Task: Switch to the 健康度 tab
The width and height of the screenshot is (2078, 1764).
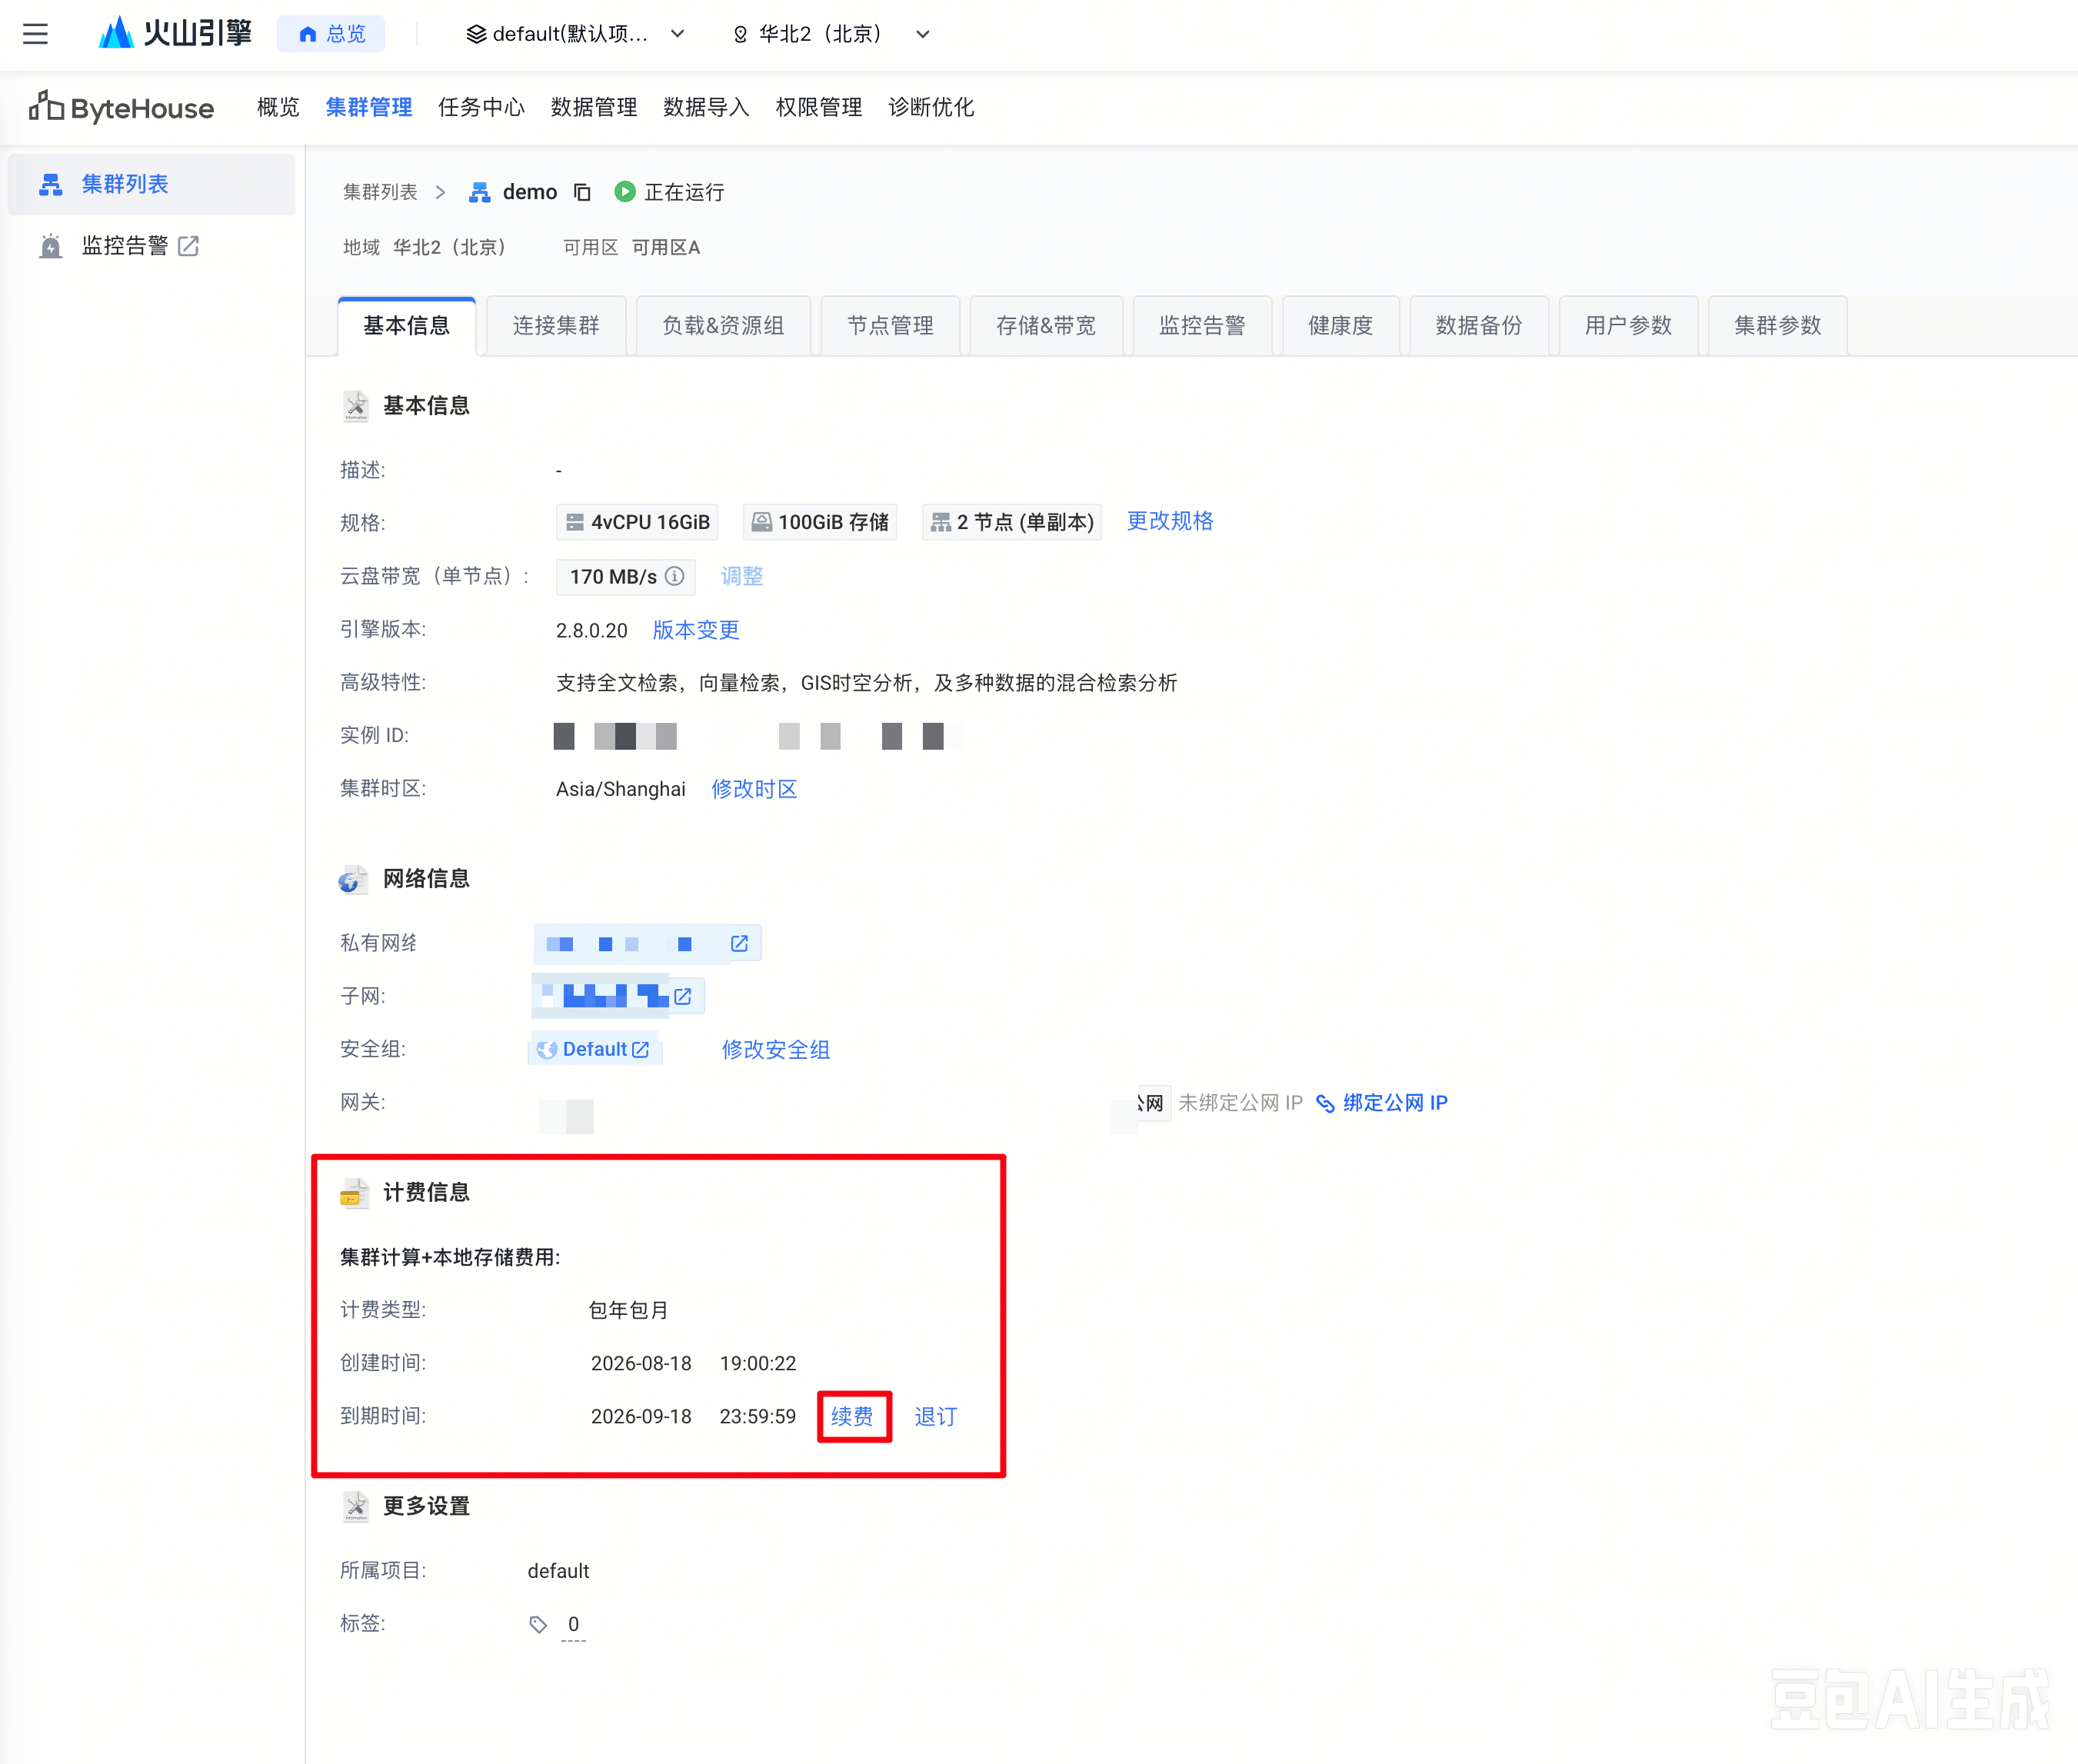Action: click(1341, 326)
